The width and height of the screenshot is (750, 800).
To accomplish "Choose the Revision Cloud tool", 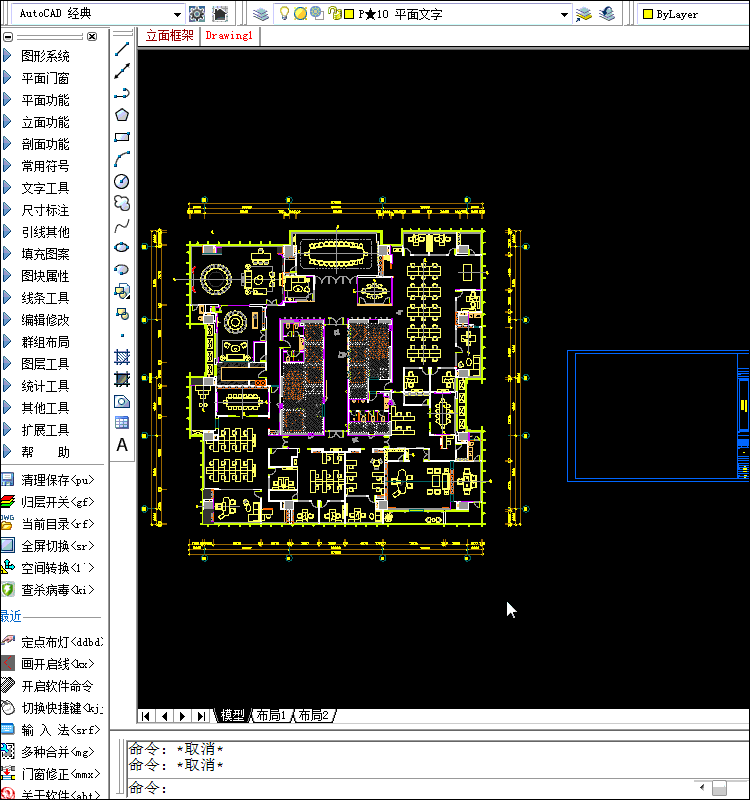I will tap(122, 203).
